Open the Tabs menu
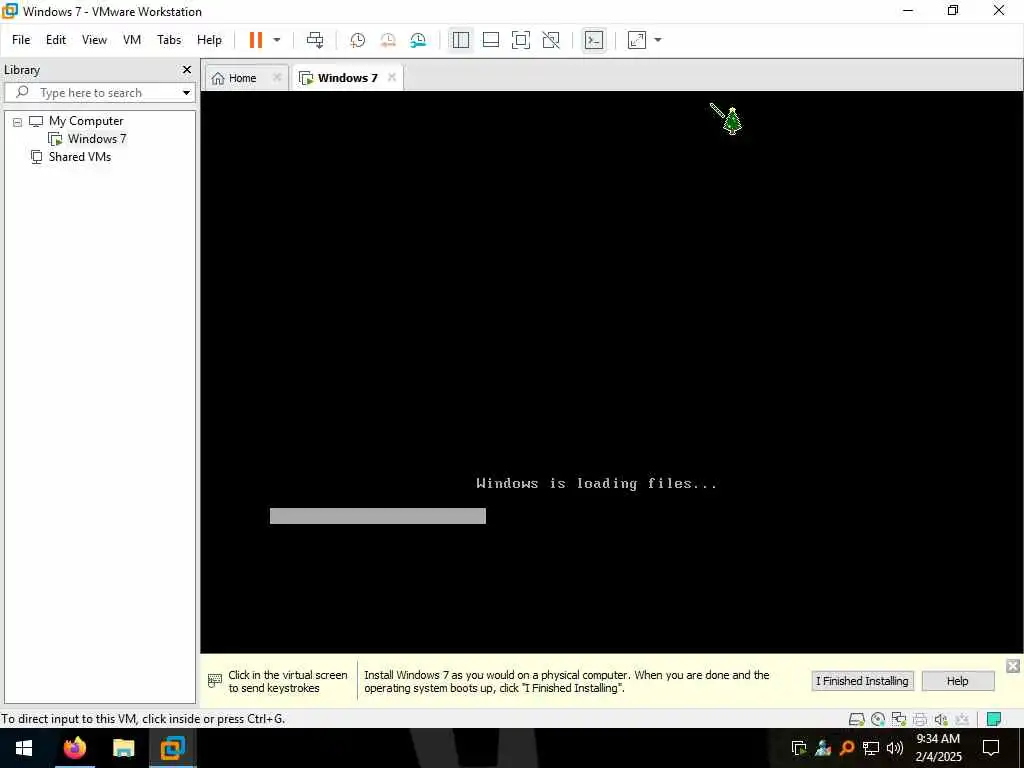 click(x=168, y=40)
